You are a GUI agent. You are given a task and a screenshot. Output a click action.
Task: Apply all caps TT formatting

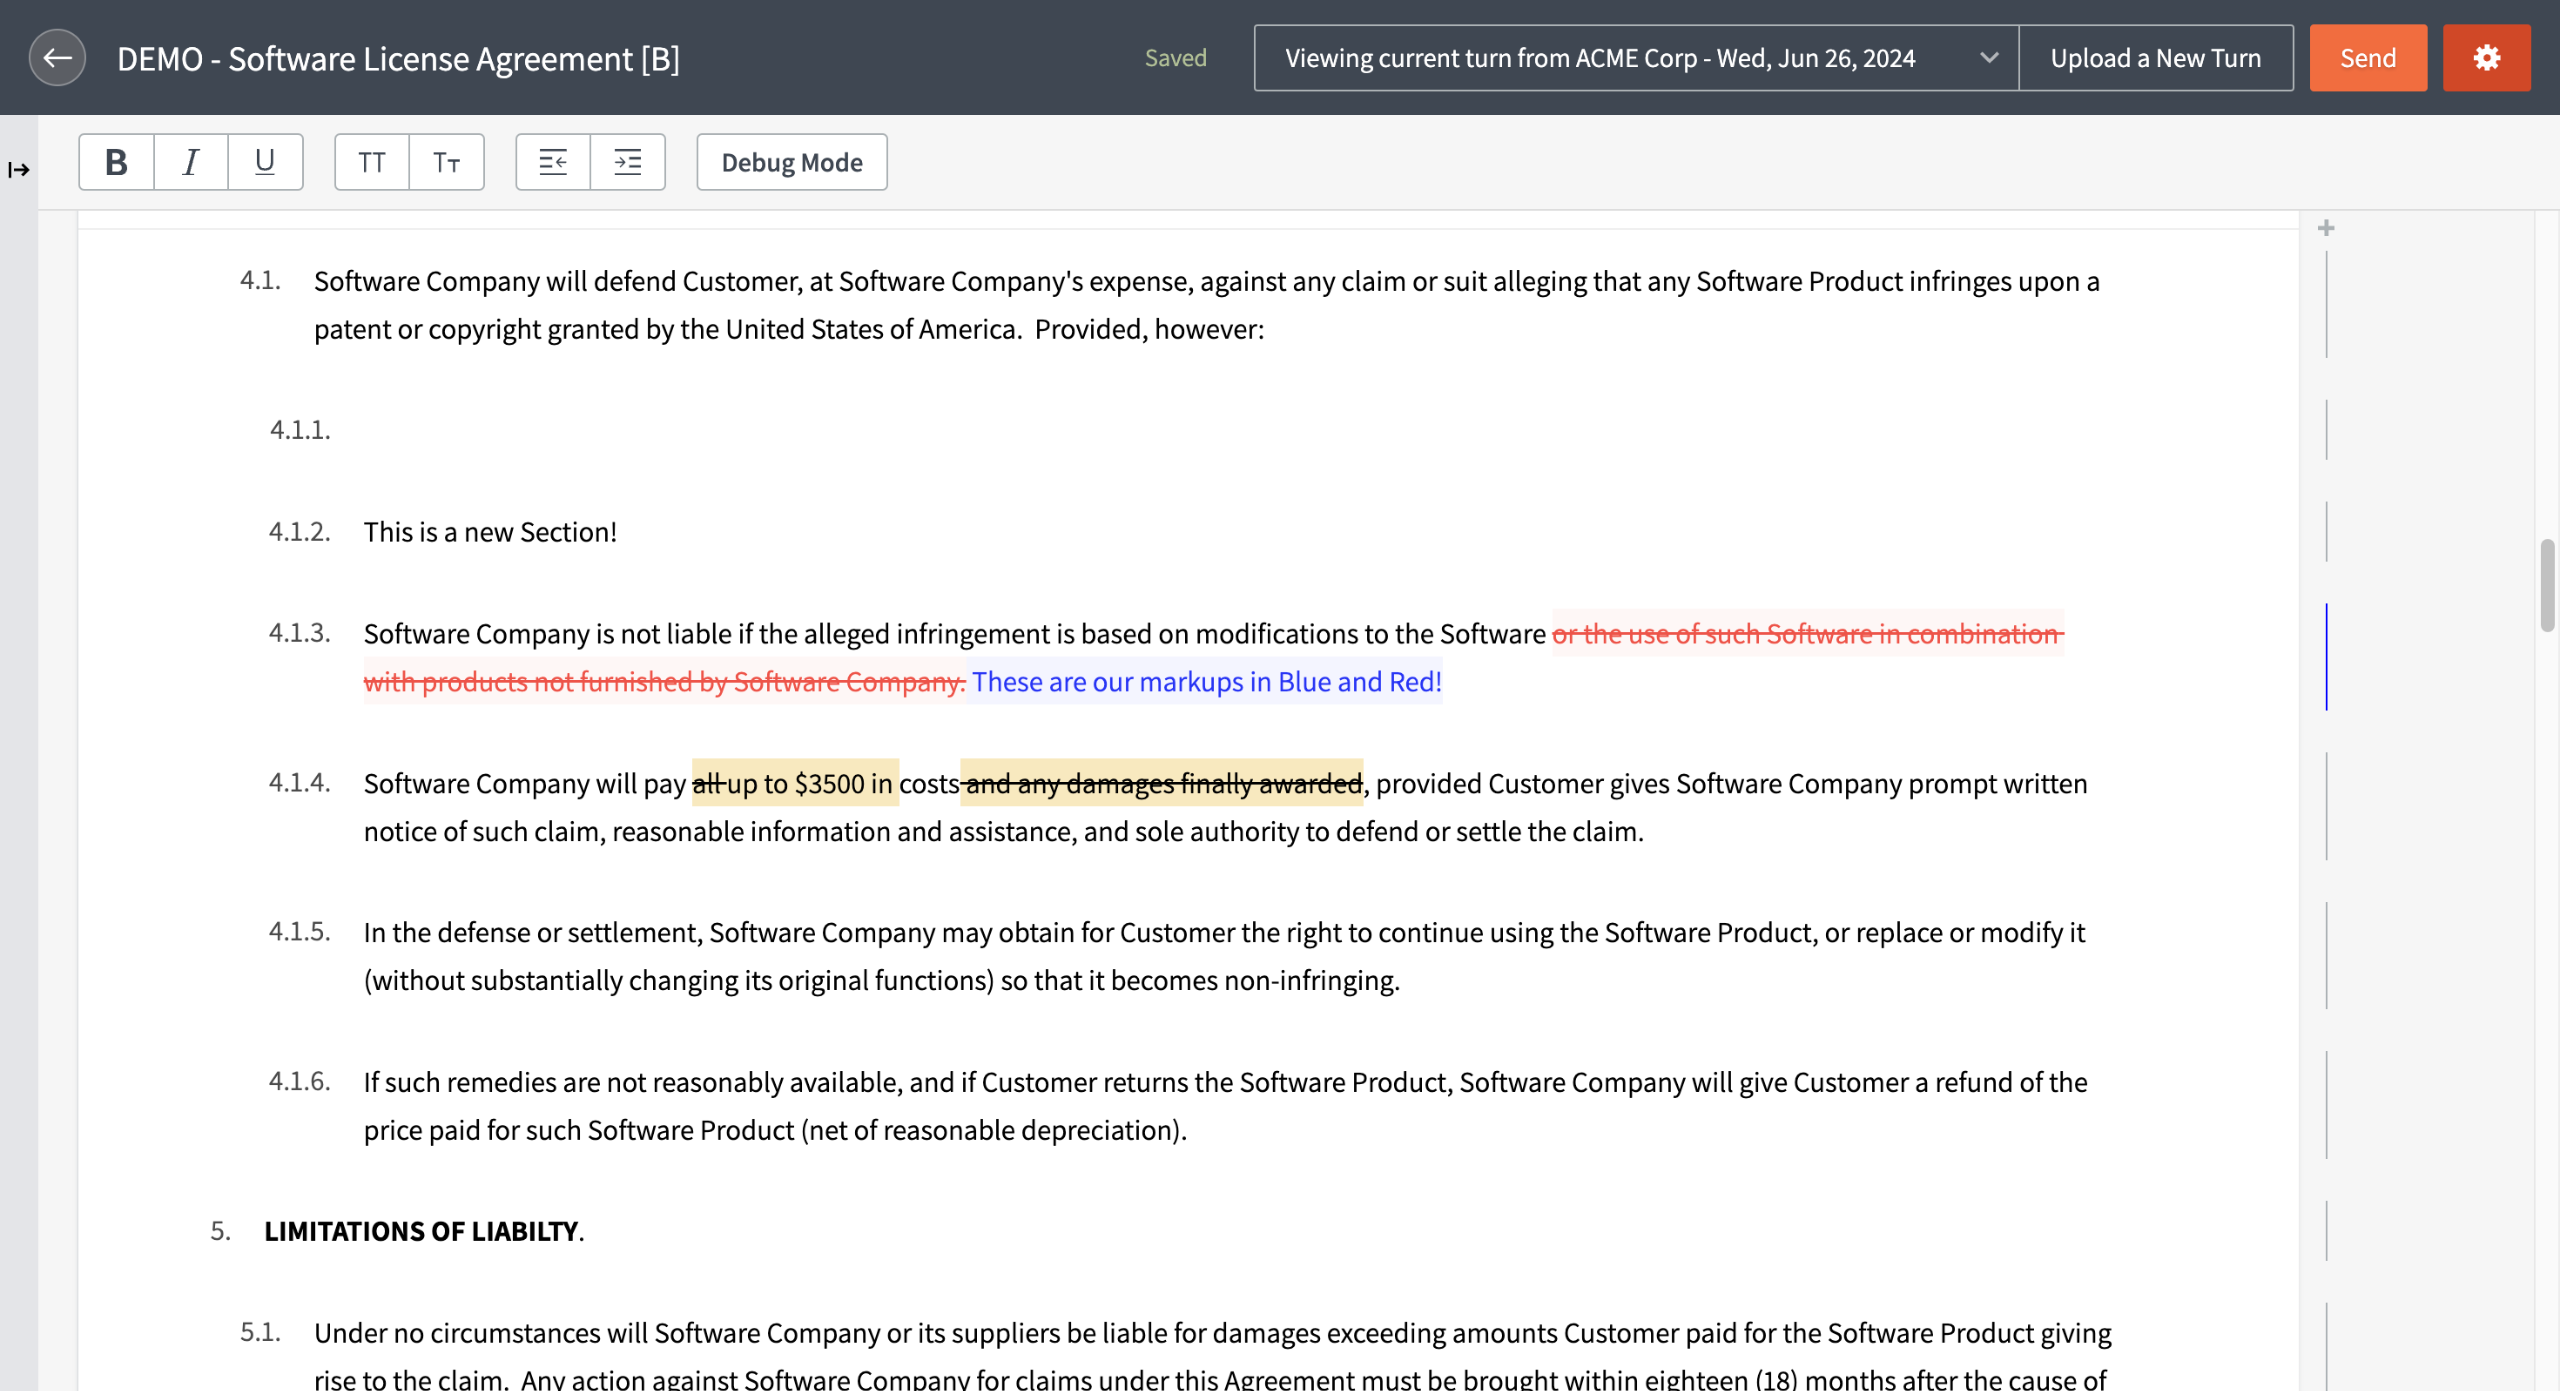371,162
